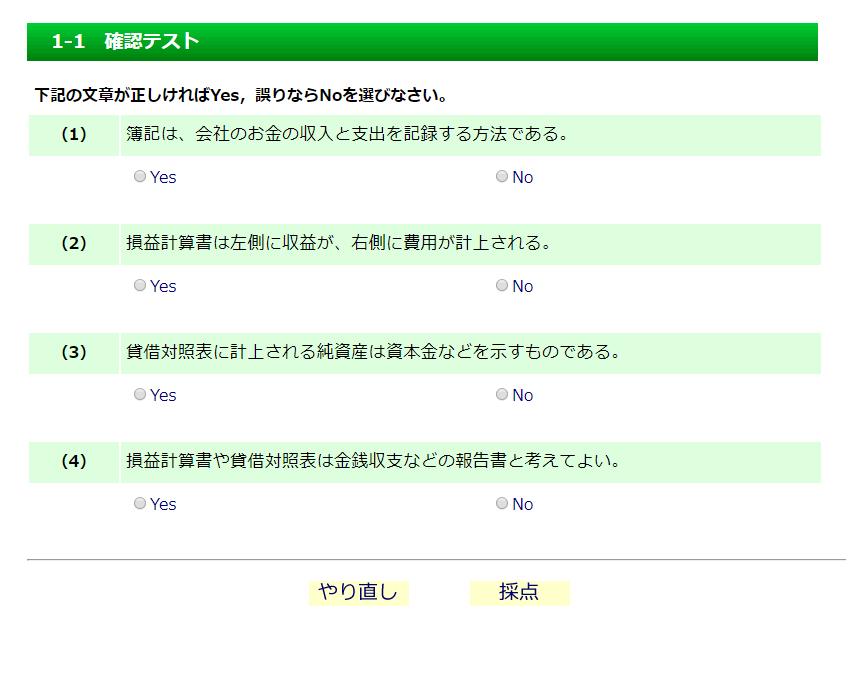
Task: Click the (3) question number cell
Action: (x=74, y=353)
